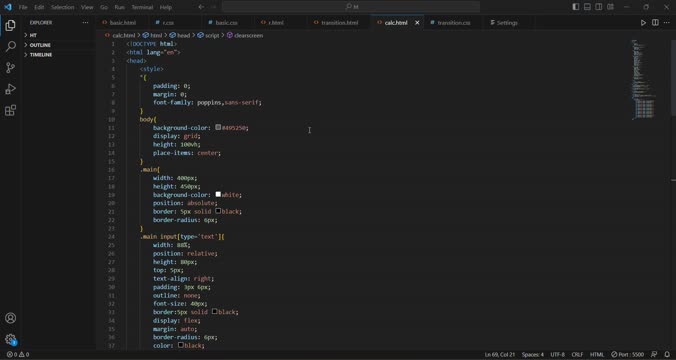This screenshot has height=360, width=676.
Task: Click the calc.html breadcrumb item
Action: pyautogui.click(x=120, y=35)
